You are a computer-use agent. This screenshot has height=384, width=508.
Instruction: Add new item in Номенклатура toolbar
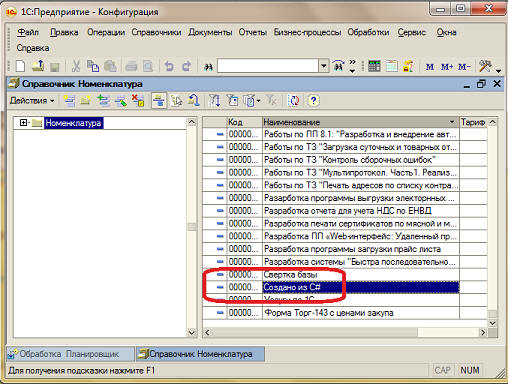pyautogui.click(x=69, y=100)
